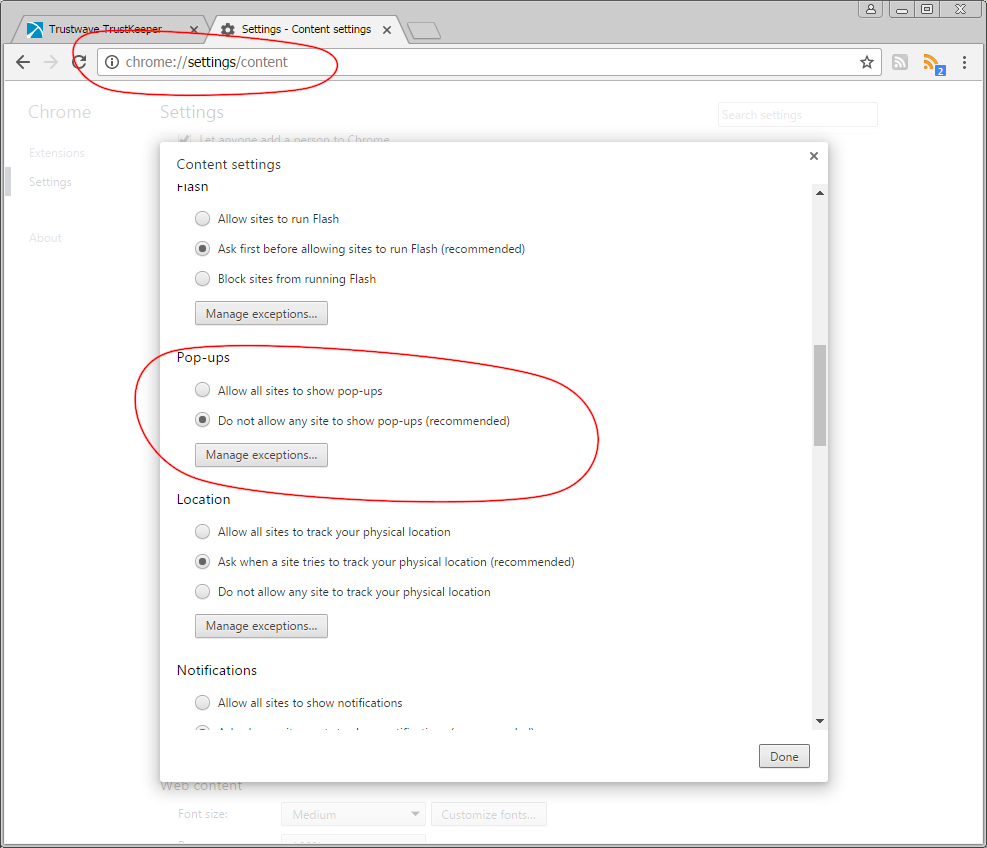Image resolution: width=987 pixels, height=848 pixels.
Task: Open site info icon in address bar
Action: point(112,62)
